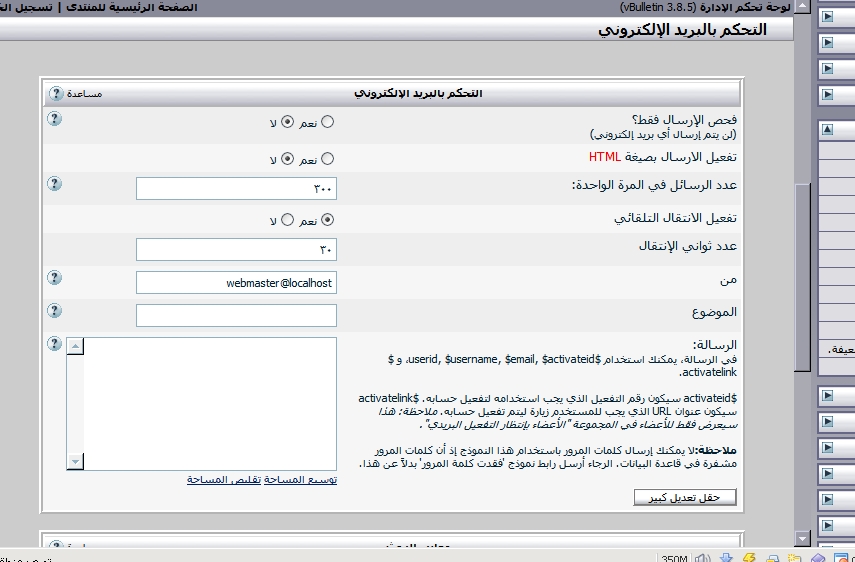This screenshot has height=562, width=855.
Task: Click the webmaster@localhost sender field
Action: tap(236, 283)
